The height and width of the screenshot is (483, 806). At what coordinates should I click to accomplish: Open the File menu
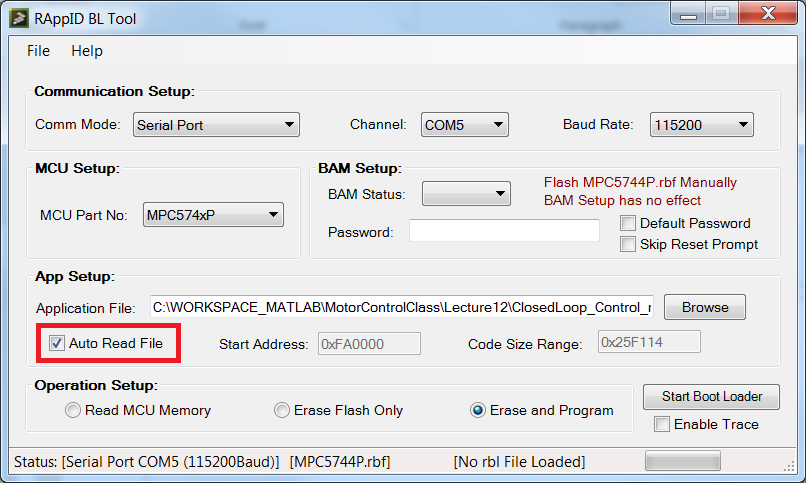coord(39,51)
